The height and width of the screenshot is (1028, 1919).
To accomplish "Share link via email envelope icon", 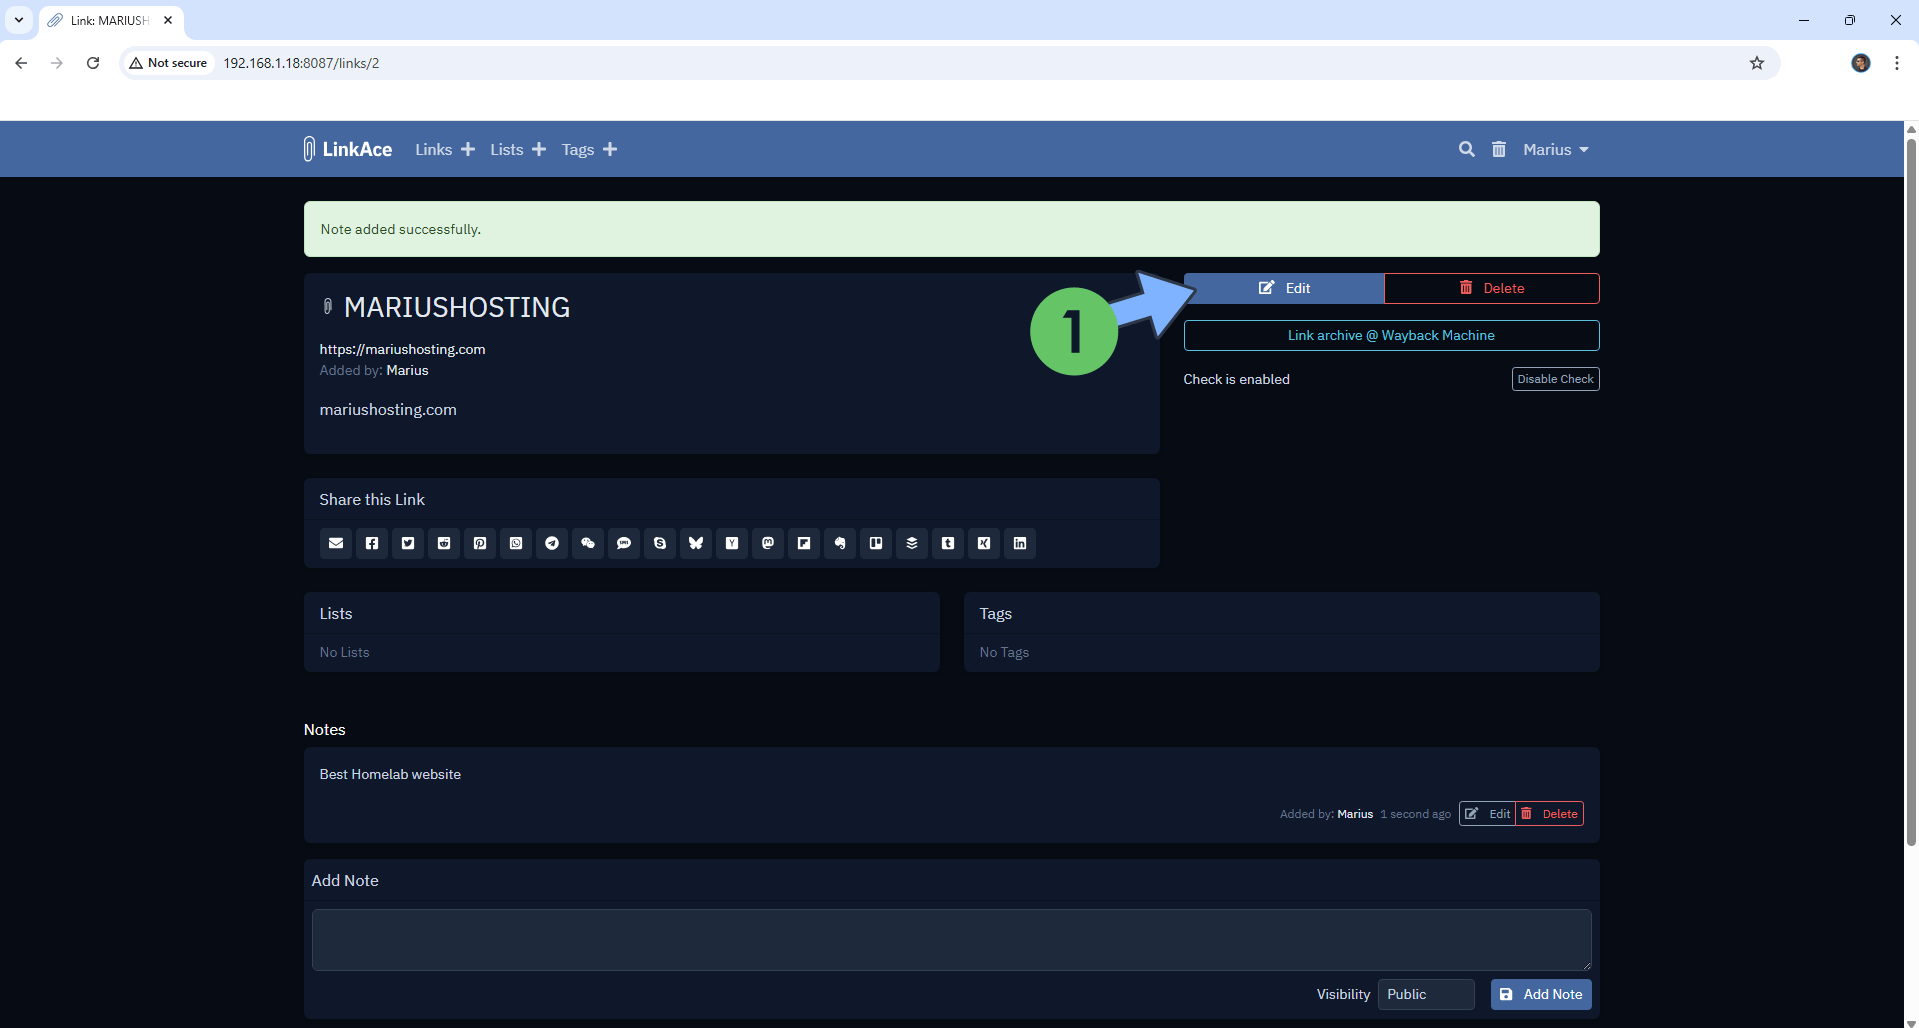I will coord(336,543).
